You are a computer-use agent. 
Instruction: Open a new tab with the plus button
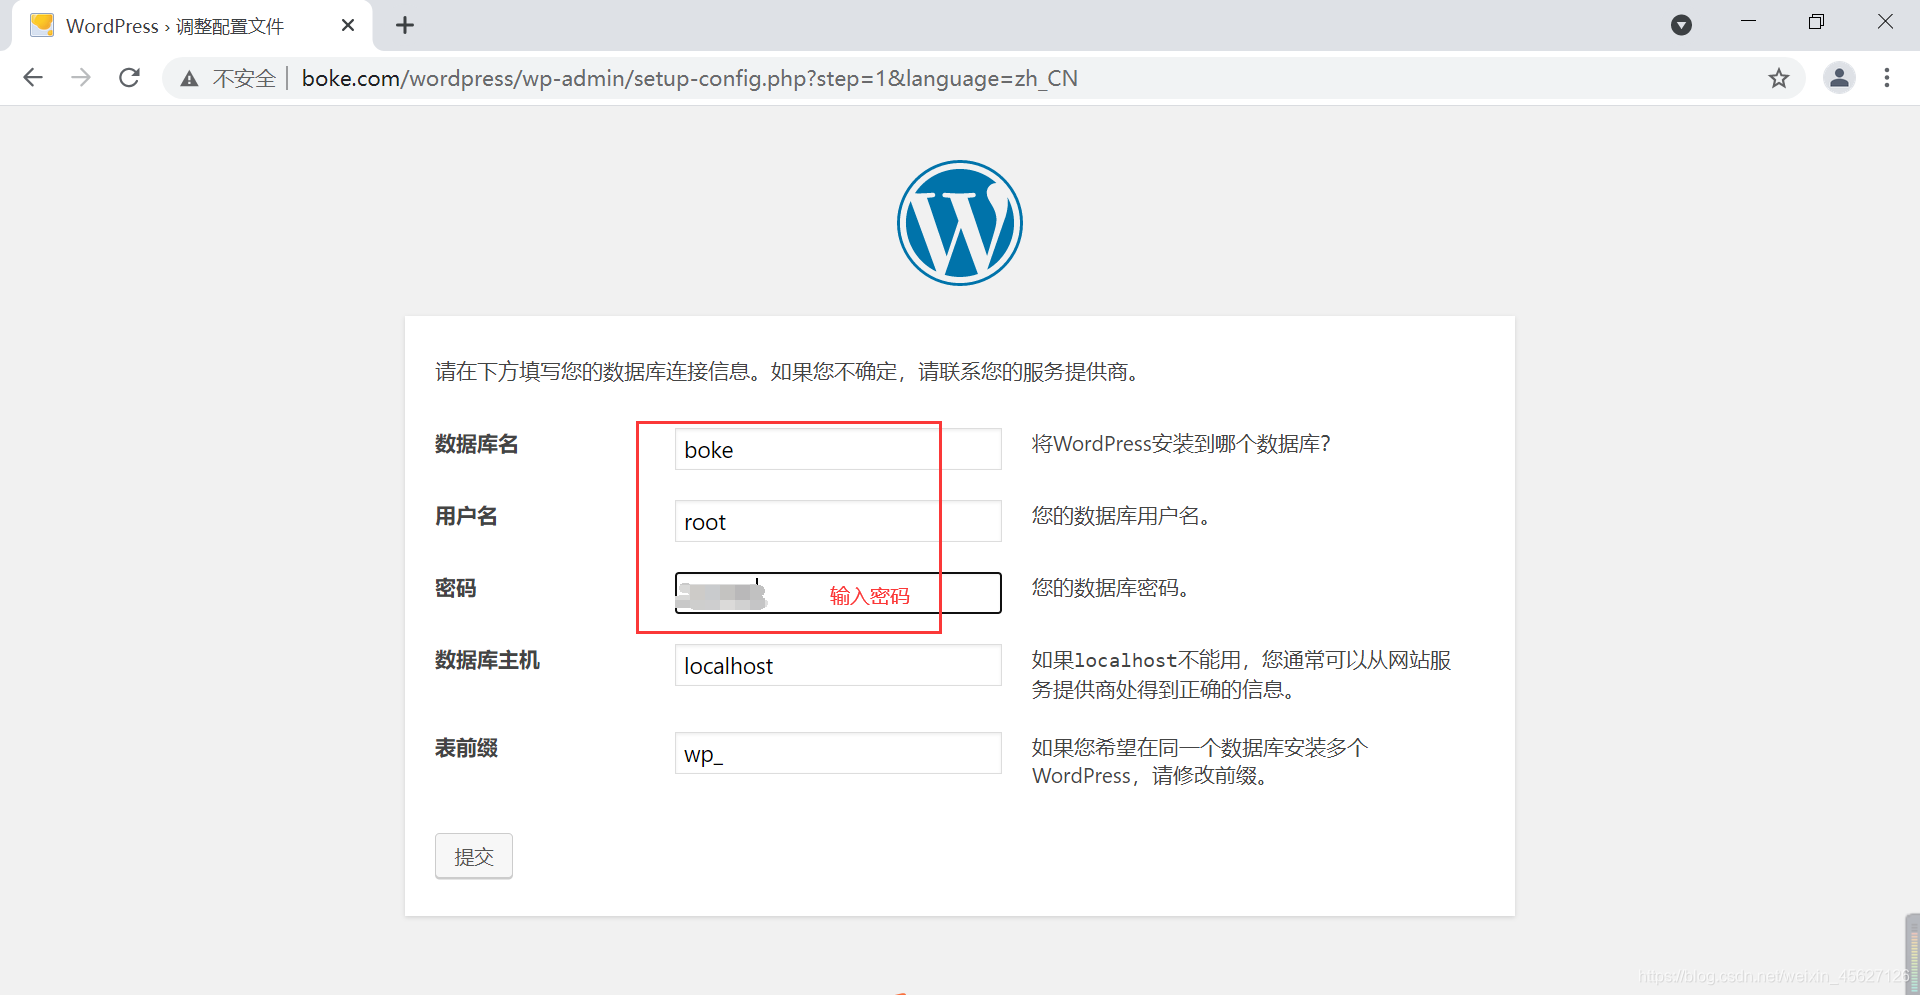tap(405, 26)
